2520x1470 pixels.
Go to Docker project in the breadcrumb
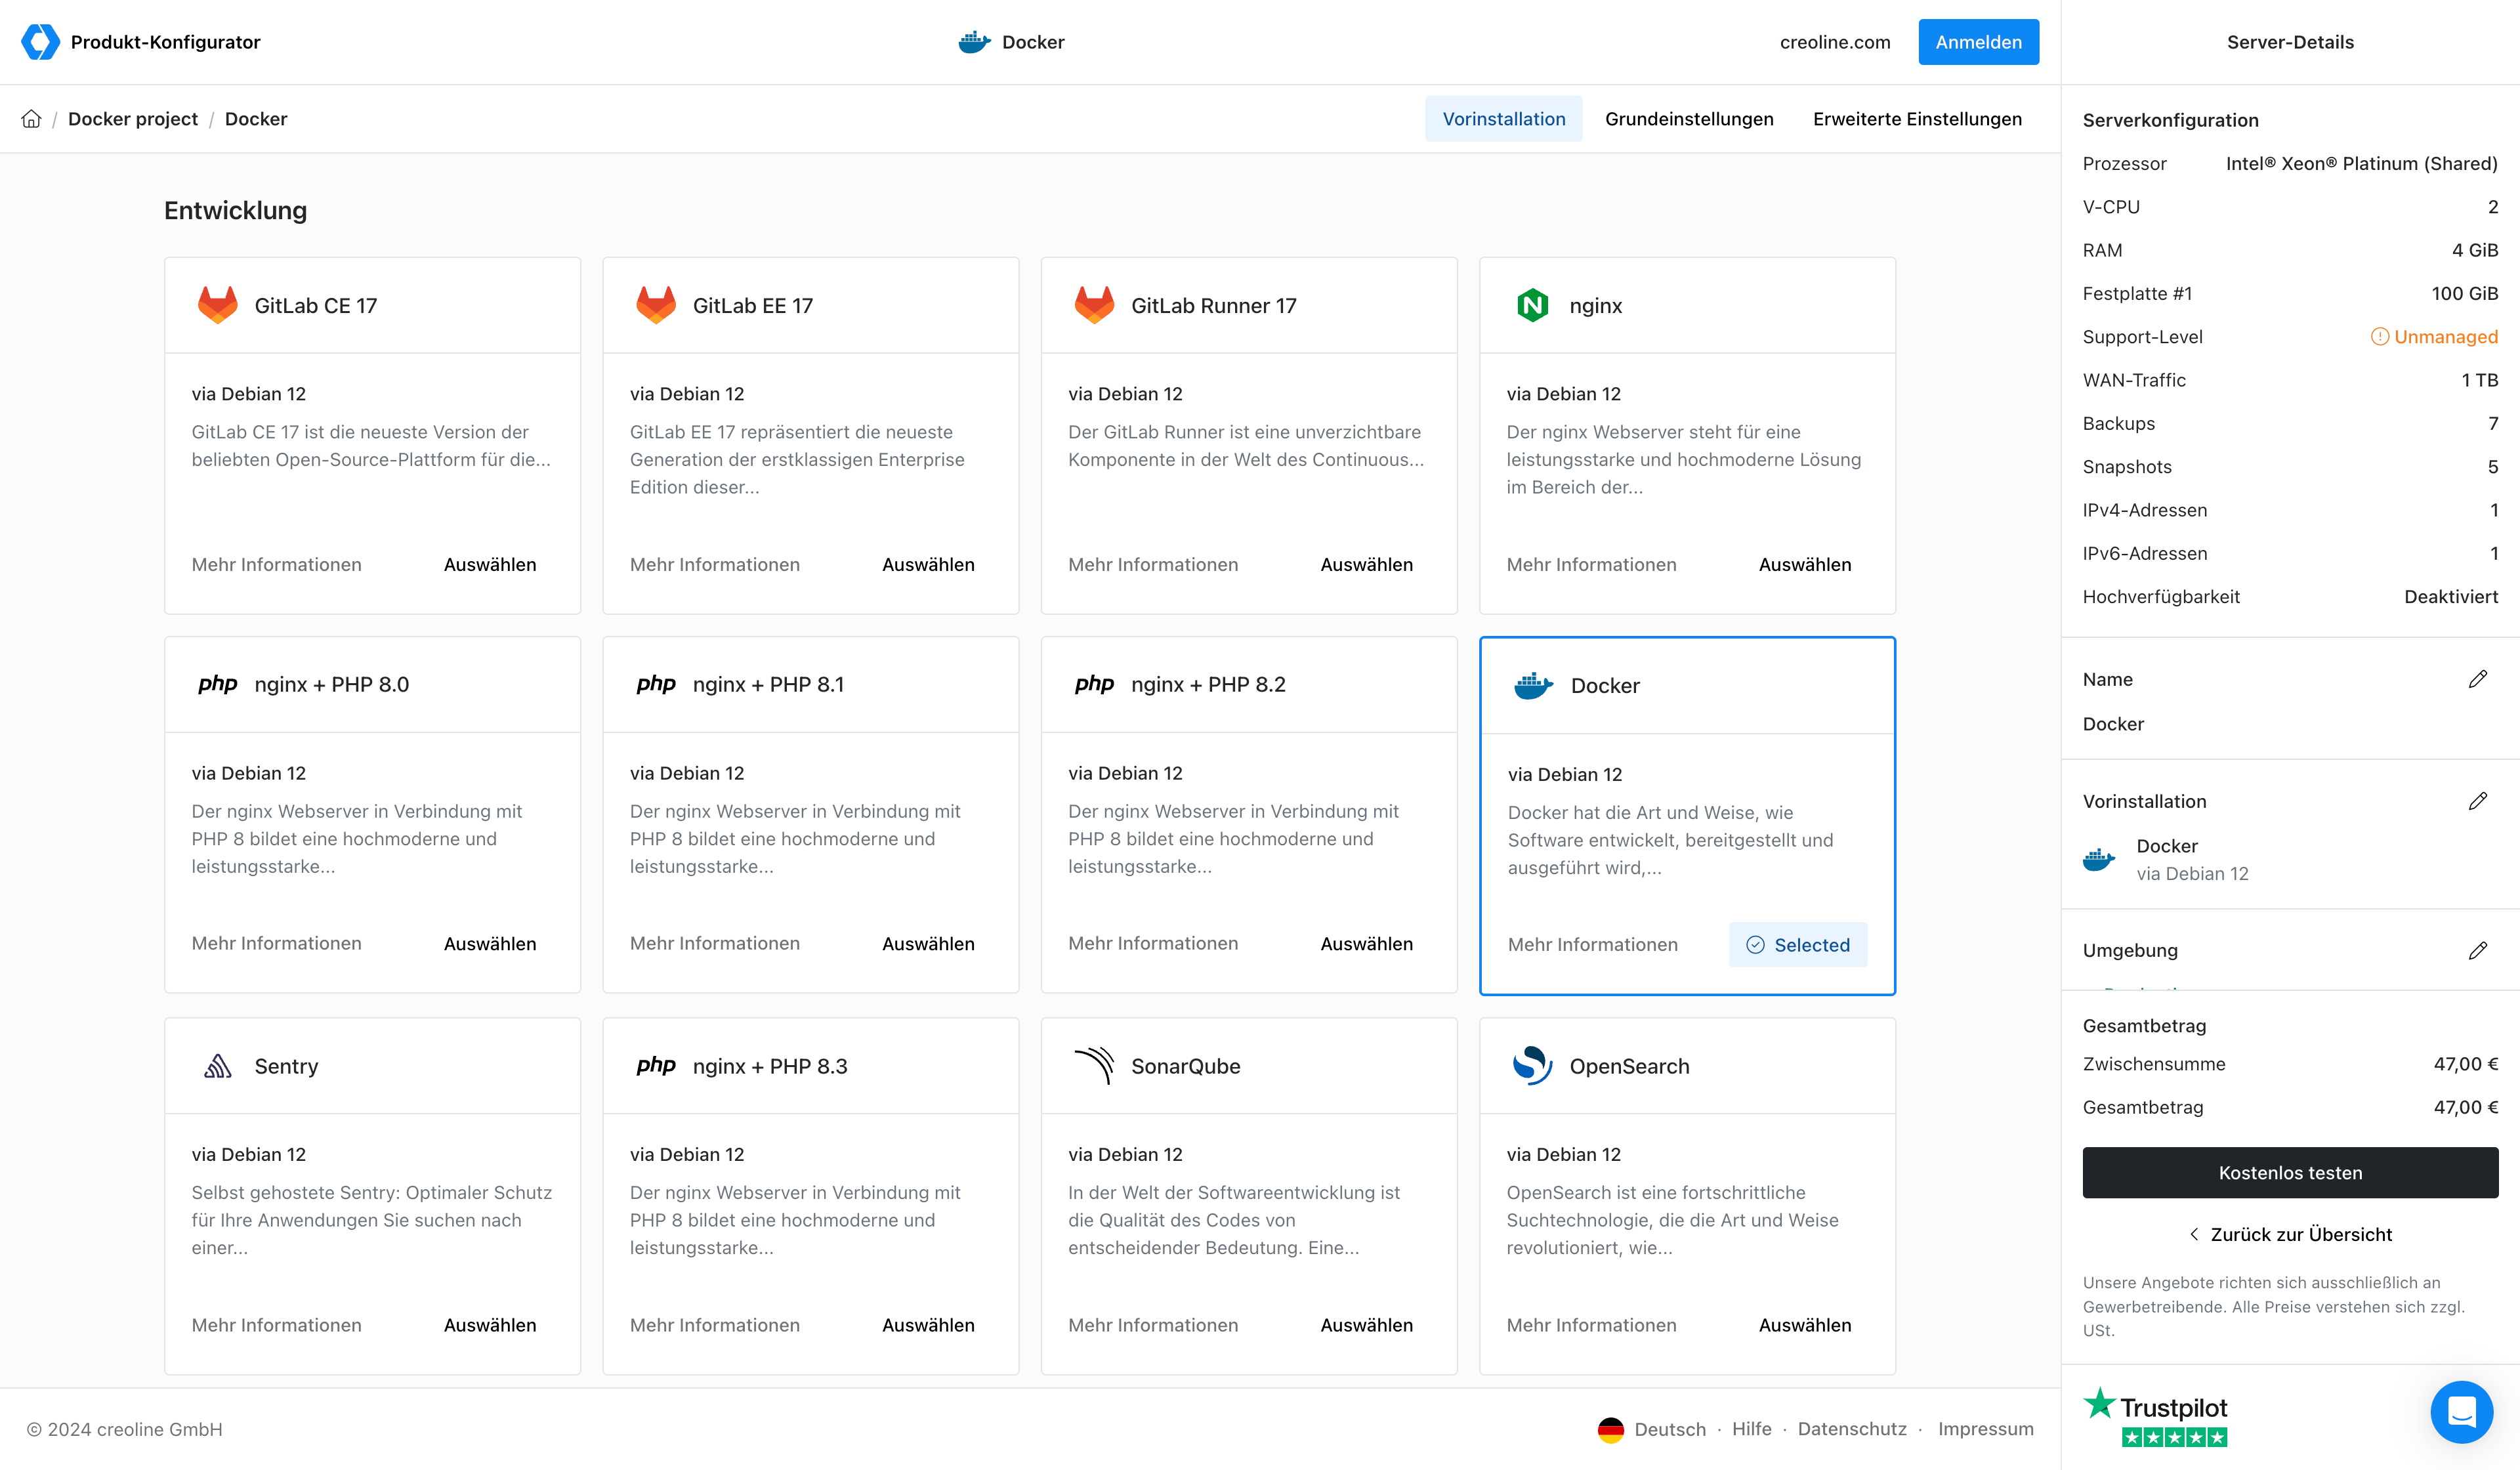[x=133, y=119]
